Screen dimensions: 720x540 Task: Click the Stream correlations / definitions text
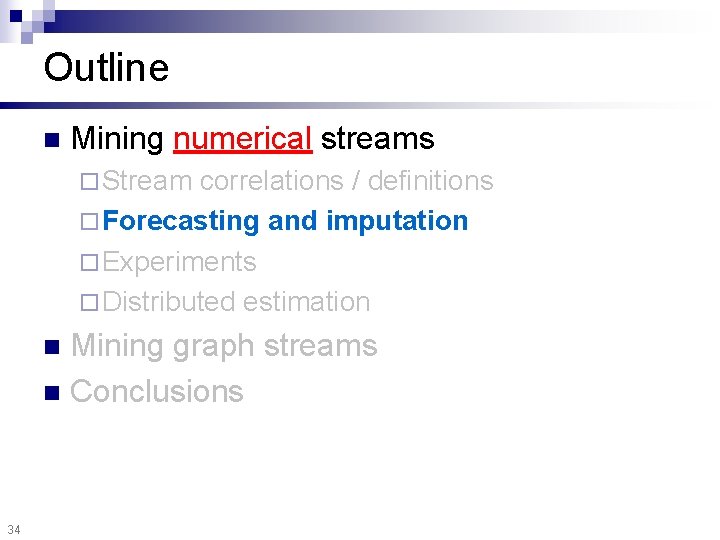click(x=298, y=180)
